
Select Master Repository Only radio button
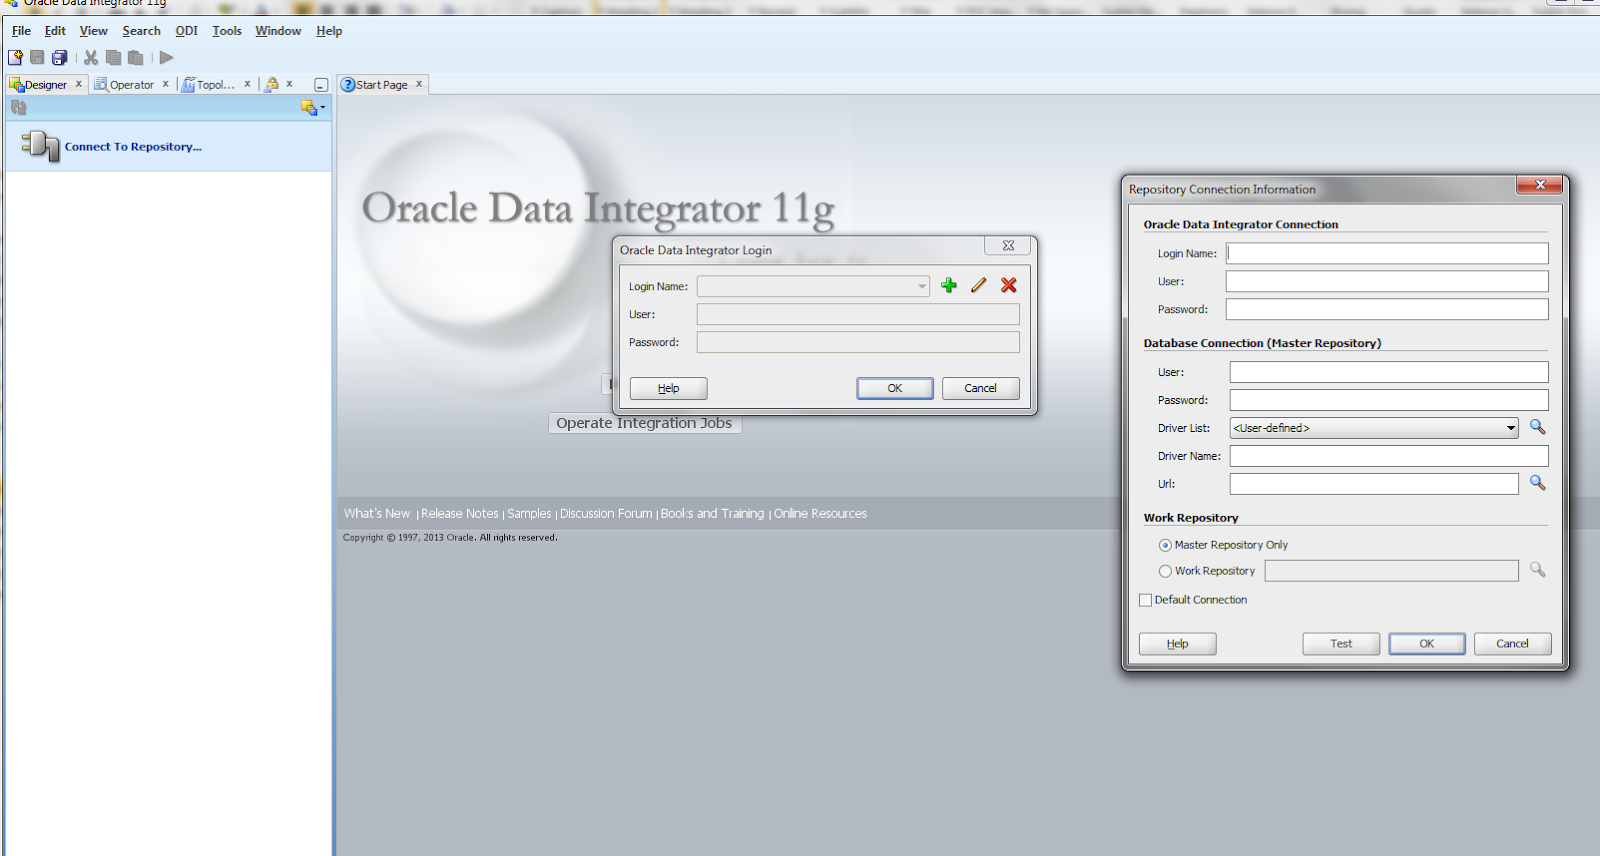(x=1165, y=545)
